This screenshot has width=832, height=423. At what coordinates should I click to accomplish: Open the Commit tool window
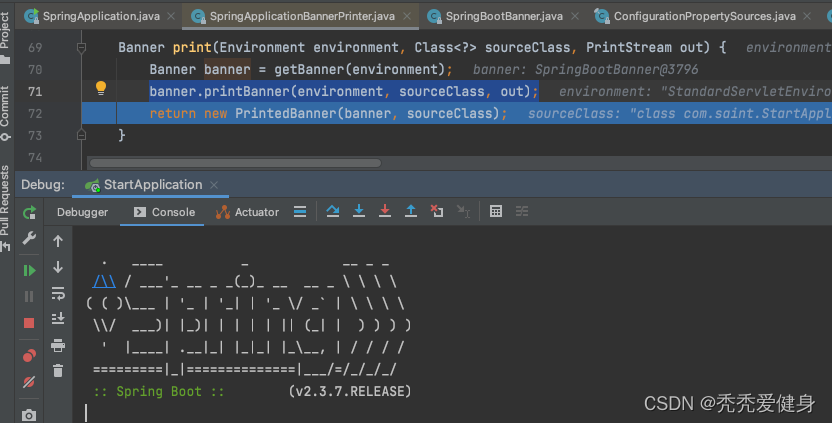pyautogui.click(x=5, y=113)
